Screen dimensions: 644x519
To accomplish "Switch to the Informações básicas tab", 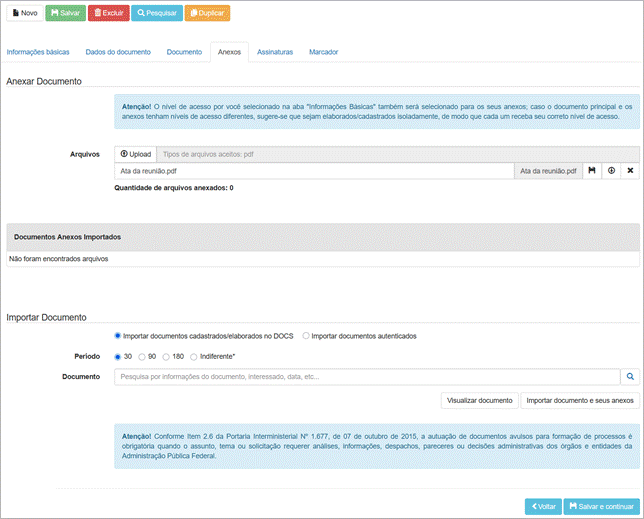I will pos(38,51).
